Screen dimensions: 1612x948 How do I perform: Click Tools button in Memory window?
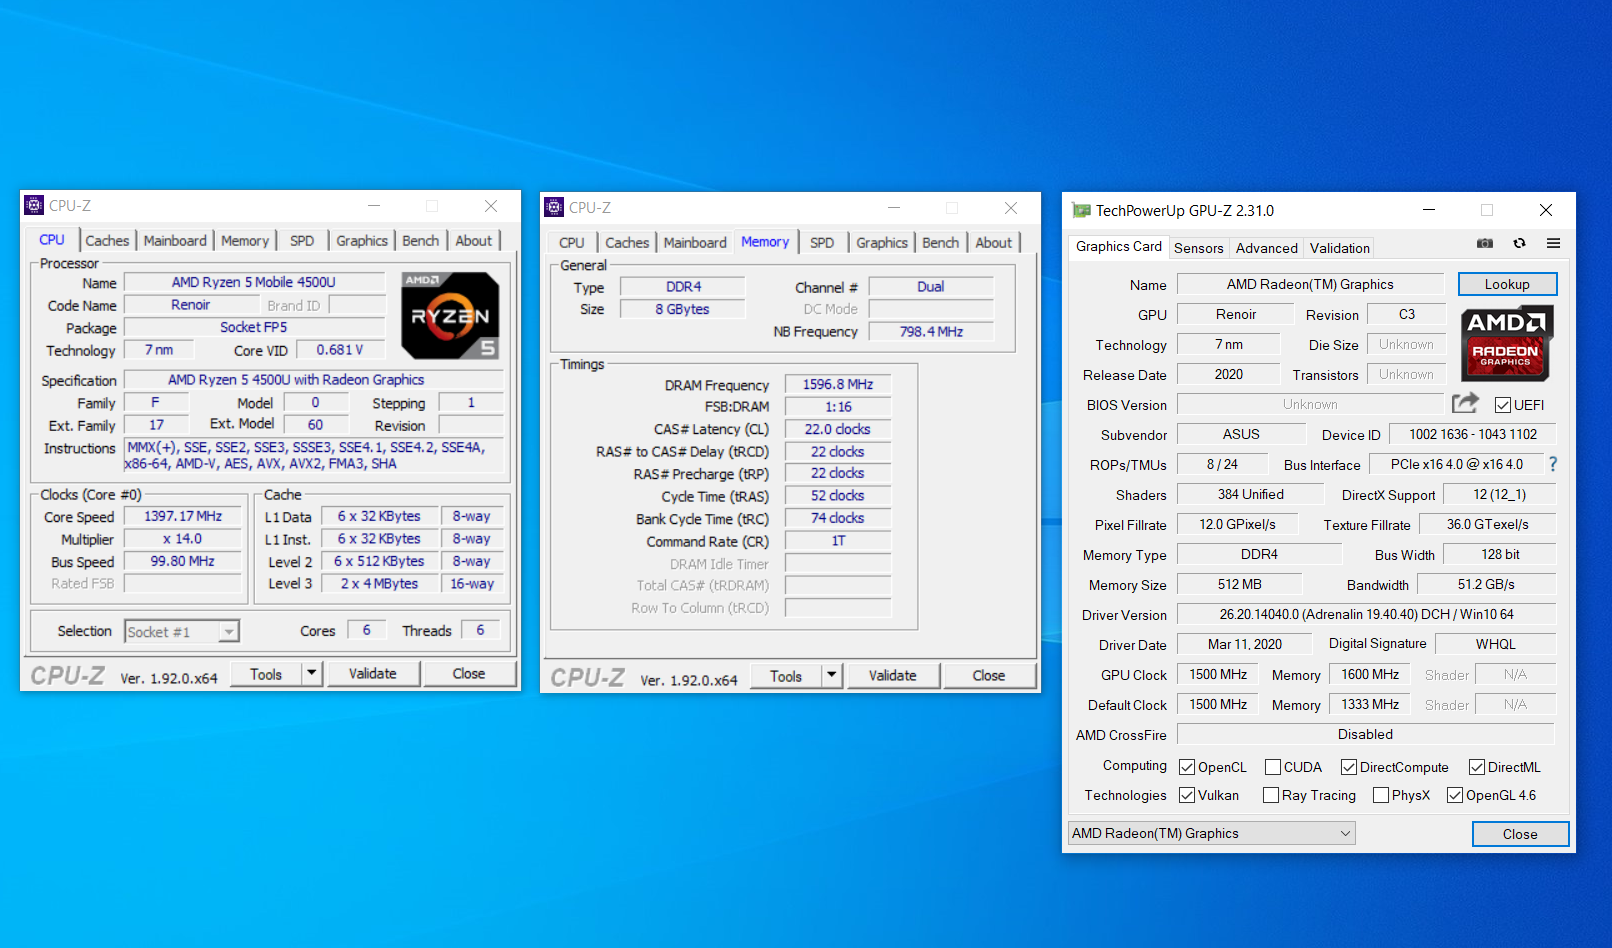pyautogui.click(x=786, y=676)
